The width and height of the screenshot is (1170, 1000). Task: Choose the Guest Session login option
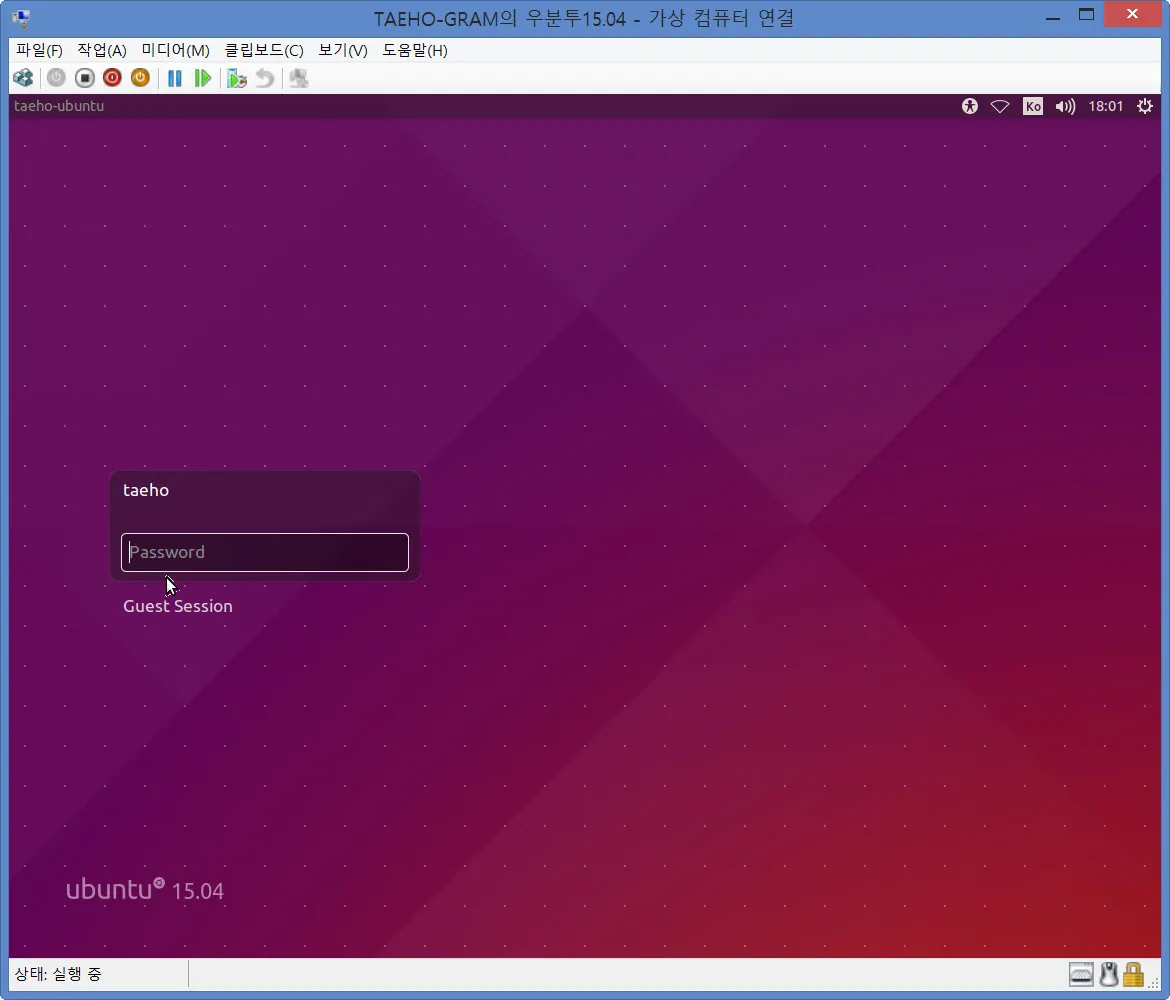click(x=178, y=606)
